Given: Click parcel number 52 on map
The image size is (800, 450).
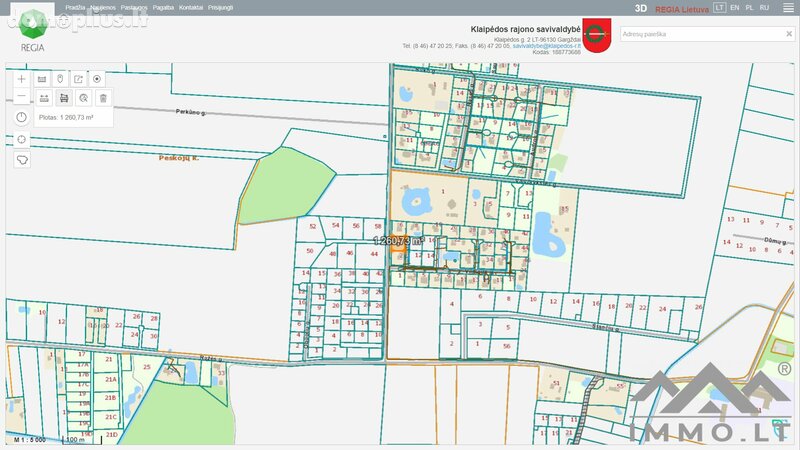Looking at the screenshot, I should 313,226.
